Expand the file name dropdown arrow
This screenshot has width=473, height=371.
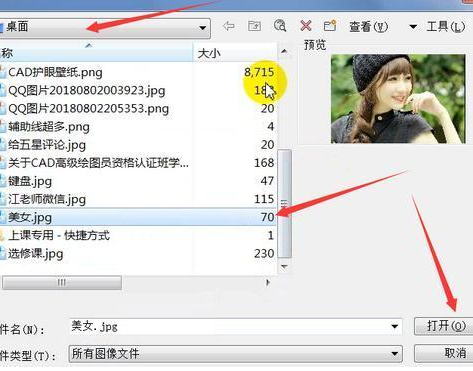395,326
